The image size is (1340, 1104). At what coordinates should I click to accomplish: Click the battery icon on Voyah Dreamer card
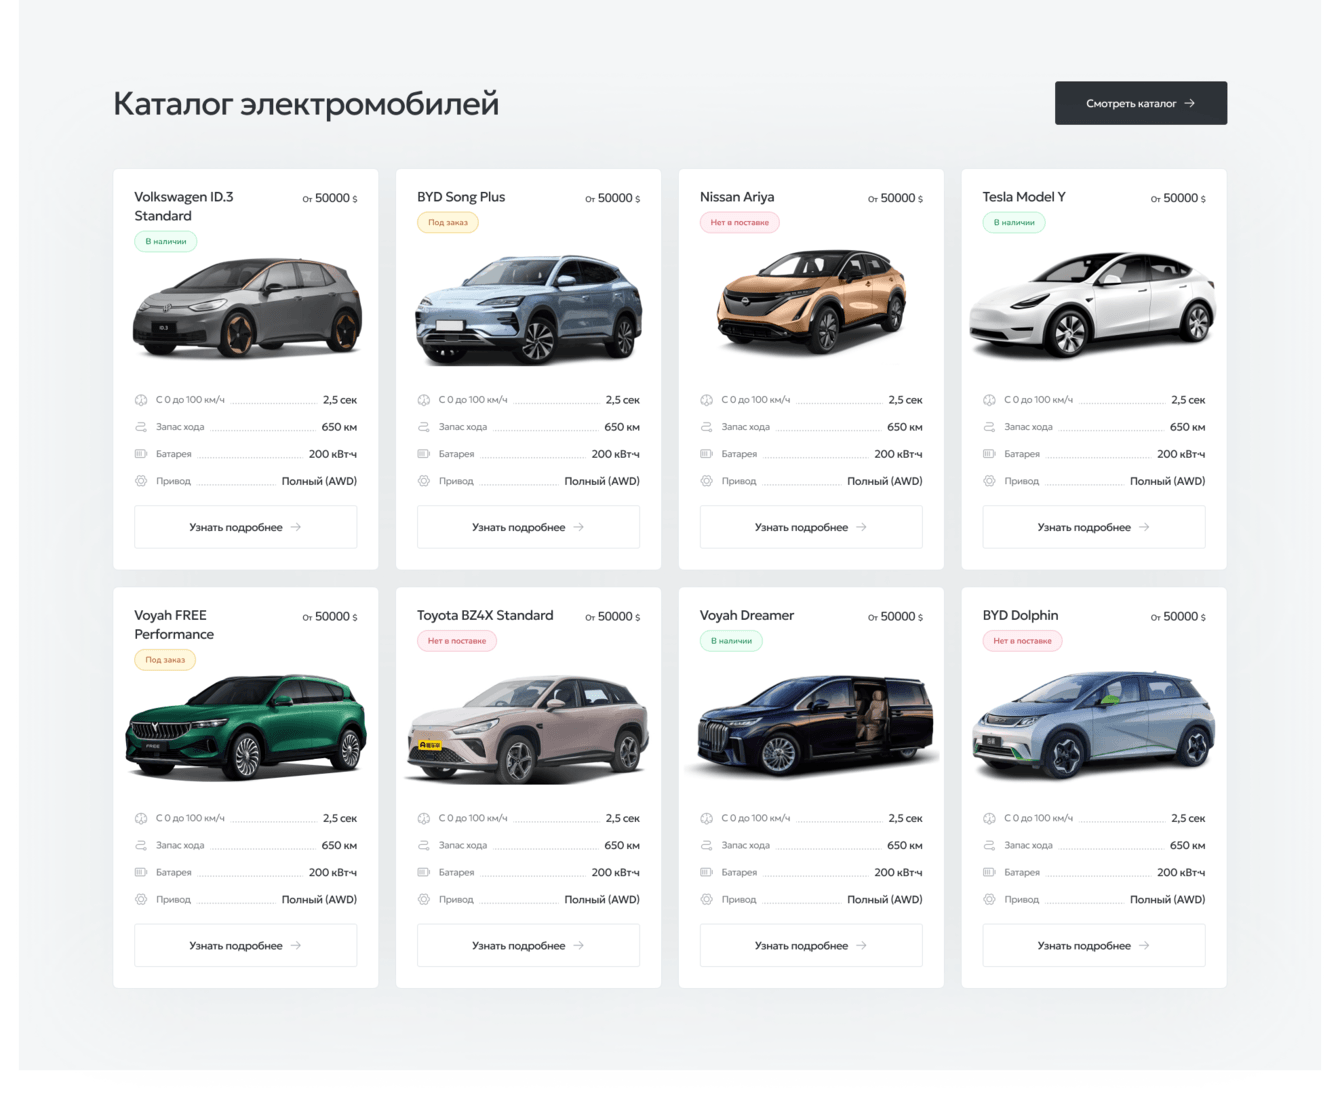click(x=707, y=872)
